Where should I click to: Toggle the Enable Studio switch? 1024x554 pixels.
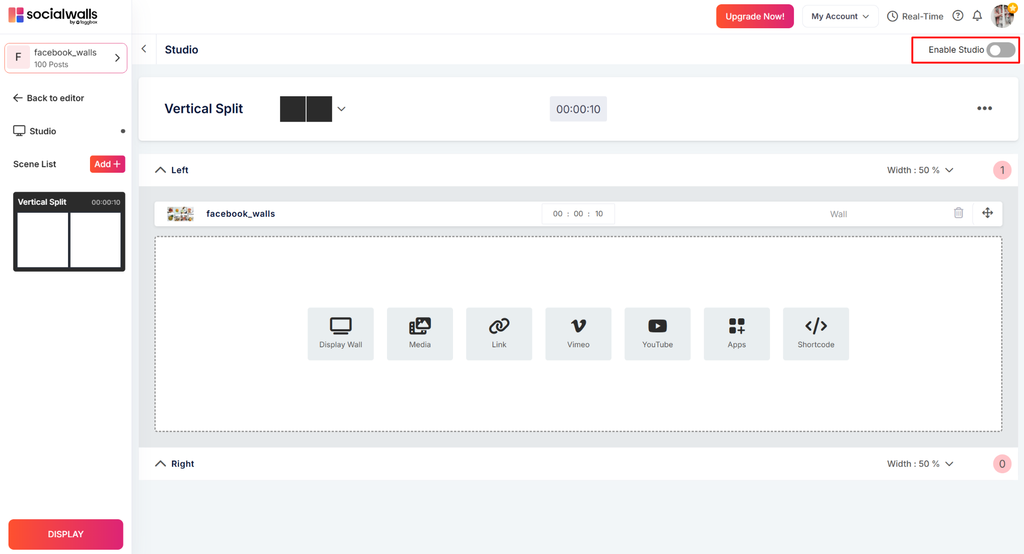click(1000, 50)
